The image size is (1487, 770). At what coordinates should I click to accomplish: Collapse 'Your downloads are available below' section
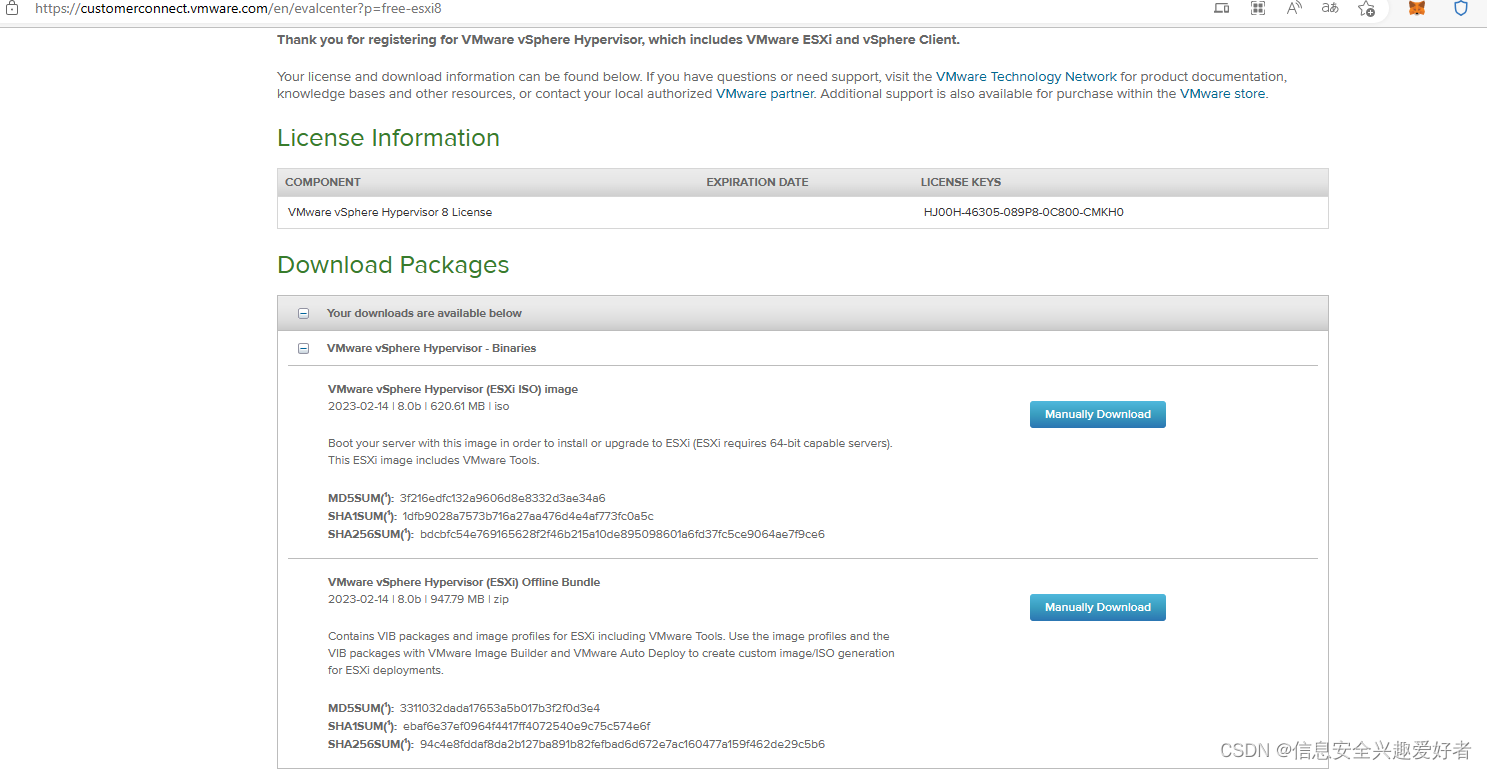click(x=303, y=313)
